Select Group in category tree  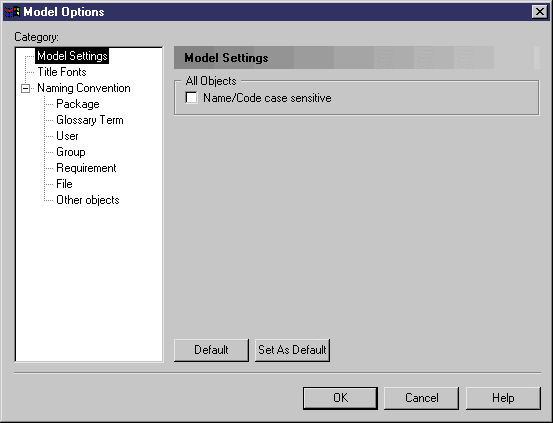click(x=71, y=152)
